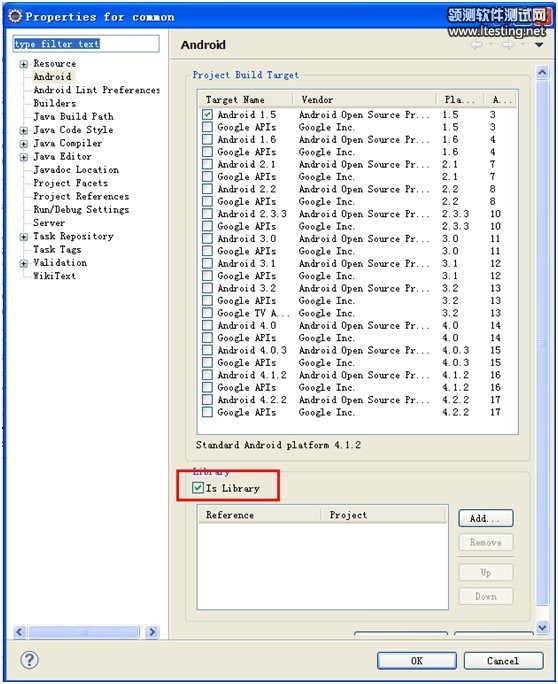The width and height of the screenshot is (558, 684).
Task: Check the Android 1.6 target checkbox
Action: click(x=207, y=140)
